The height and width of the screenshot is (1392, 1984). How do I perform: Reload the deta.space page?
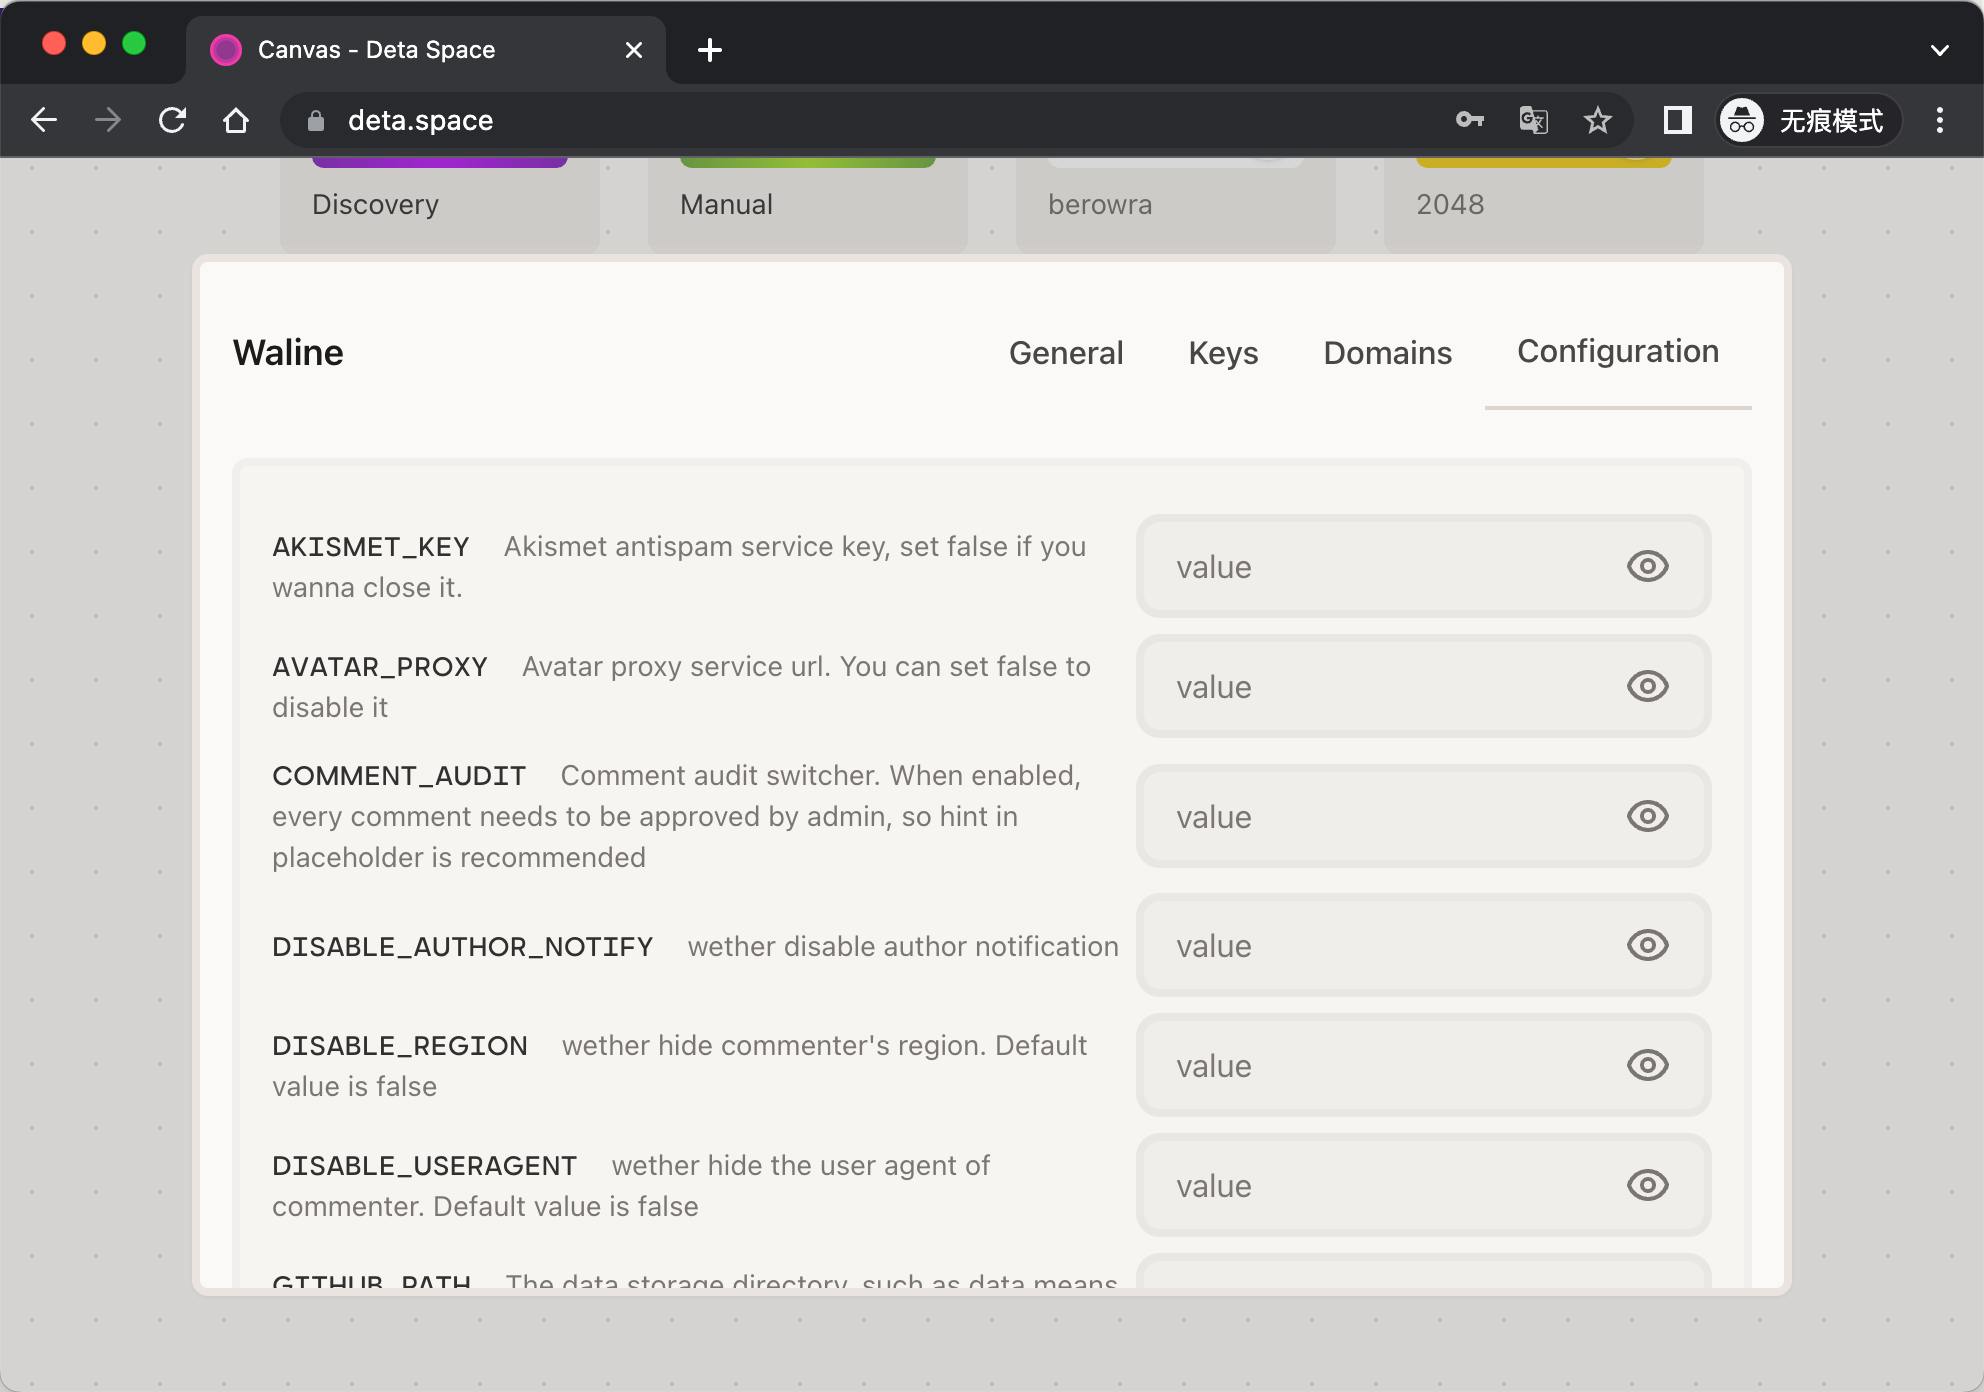172,120
